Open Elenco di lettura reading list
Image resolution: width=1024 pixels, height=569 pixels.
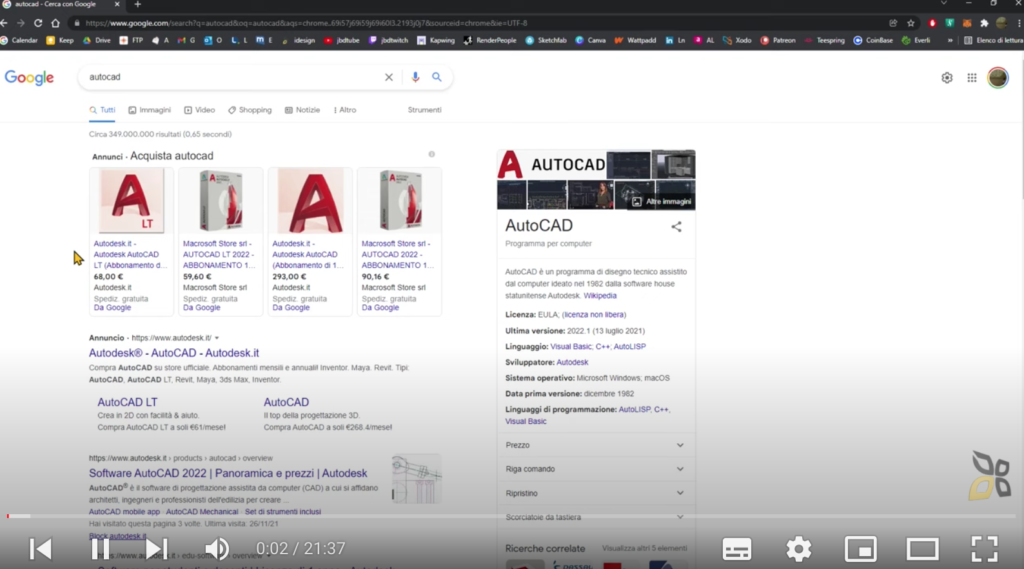tap(993, 40)
